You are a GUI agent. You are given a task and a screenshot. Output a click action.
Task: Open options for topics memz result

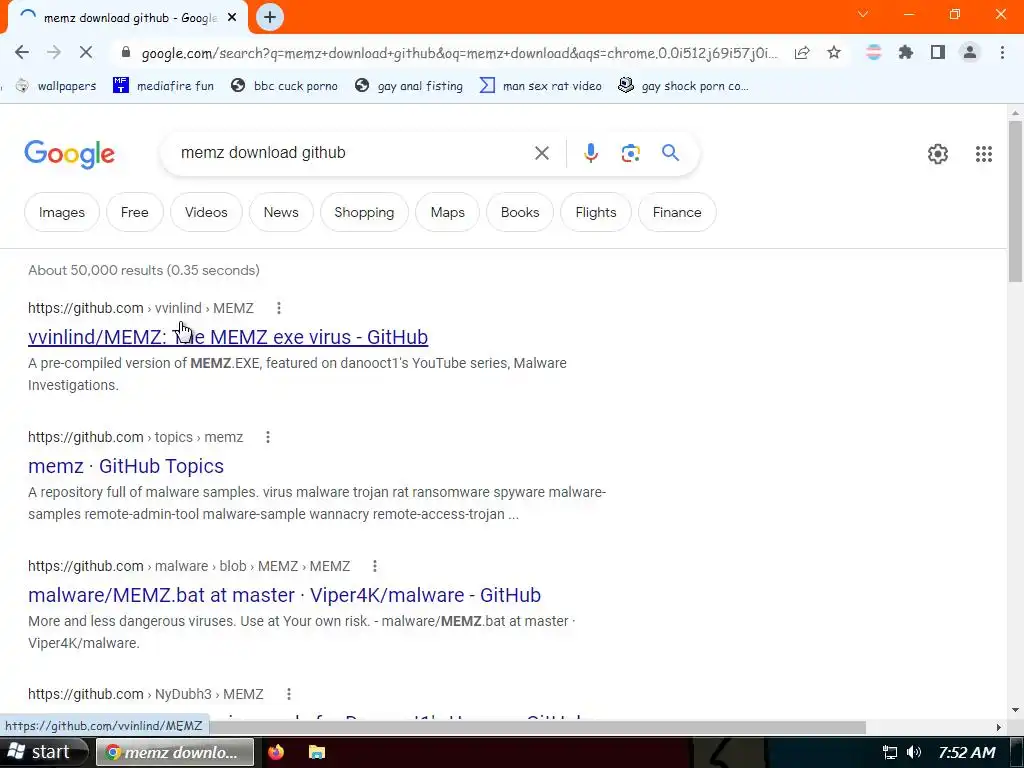click(x=268, y=437)
